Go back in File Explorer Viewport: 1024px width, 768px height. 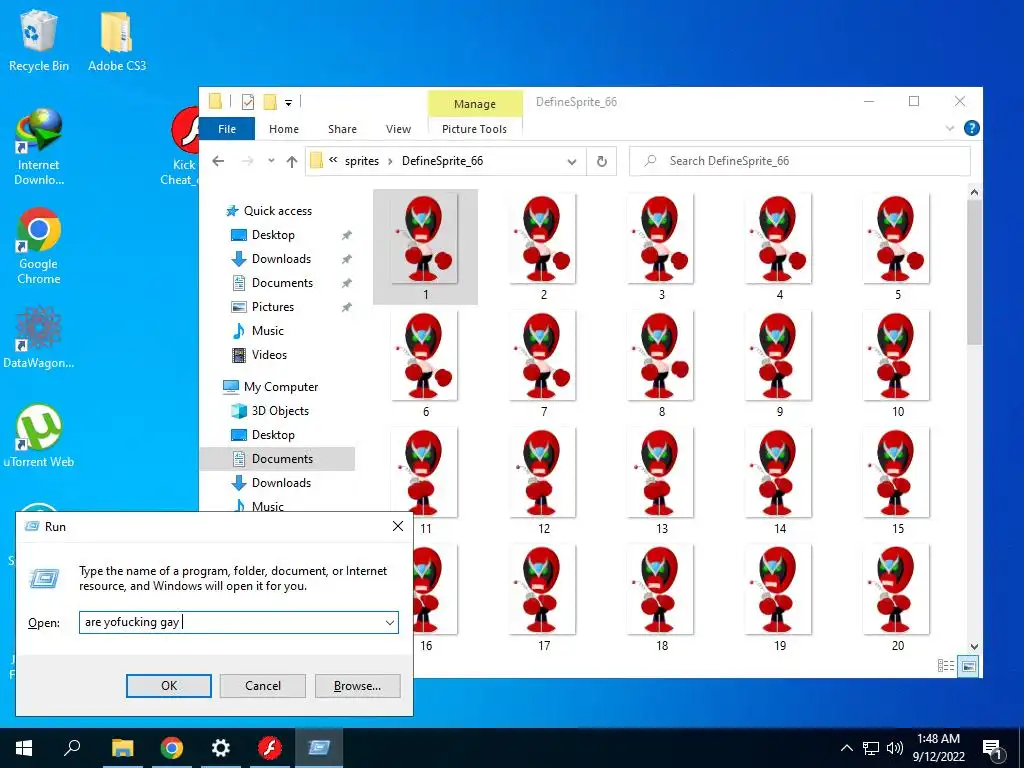tap(218, 161)
